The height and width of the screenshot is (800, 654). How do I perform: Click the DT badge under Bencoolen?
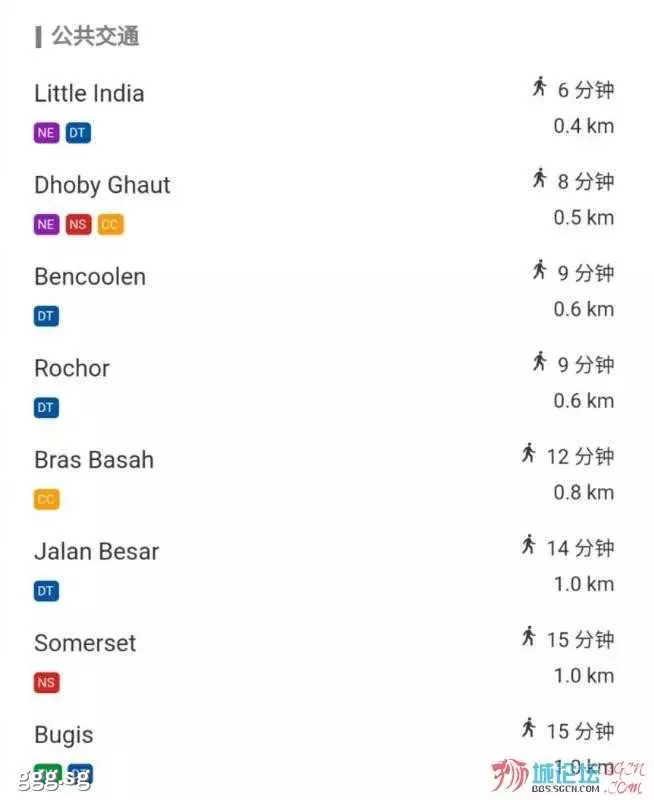[x=46, y=316]
